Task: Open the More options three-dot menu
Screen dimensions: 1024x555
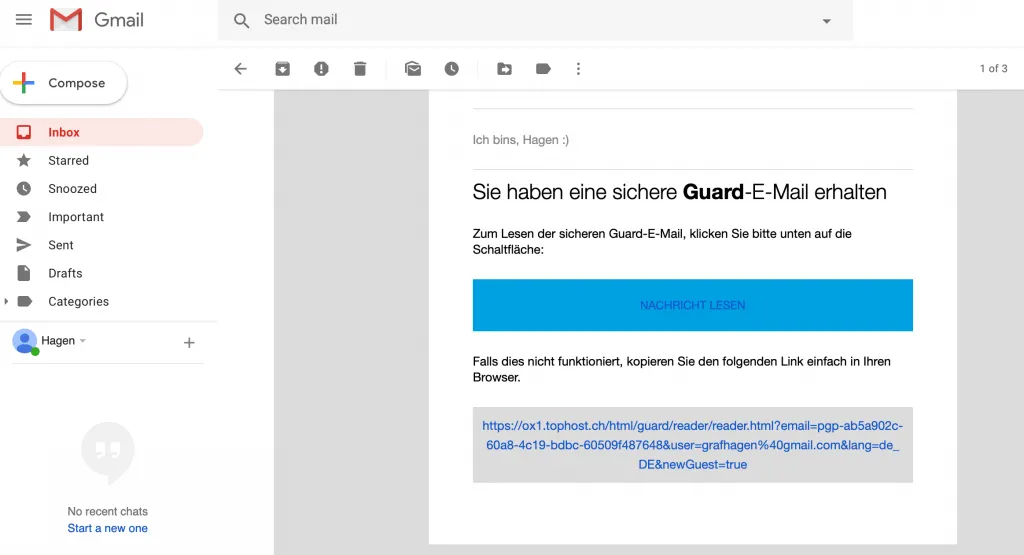Action: pyautogui.click(x=578, y=69)
